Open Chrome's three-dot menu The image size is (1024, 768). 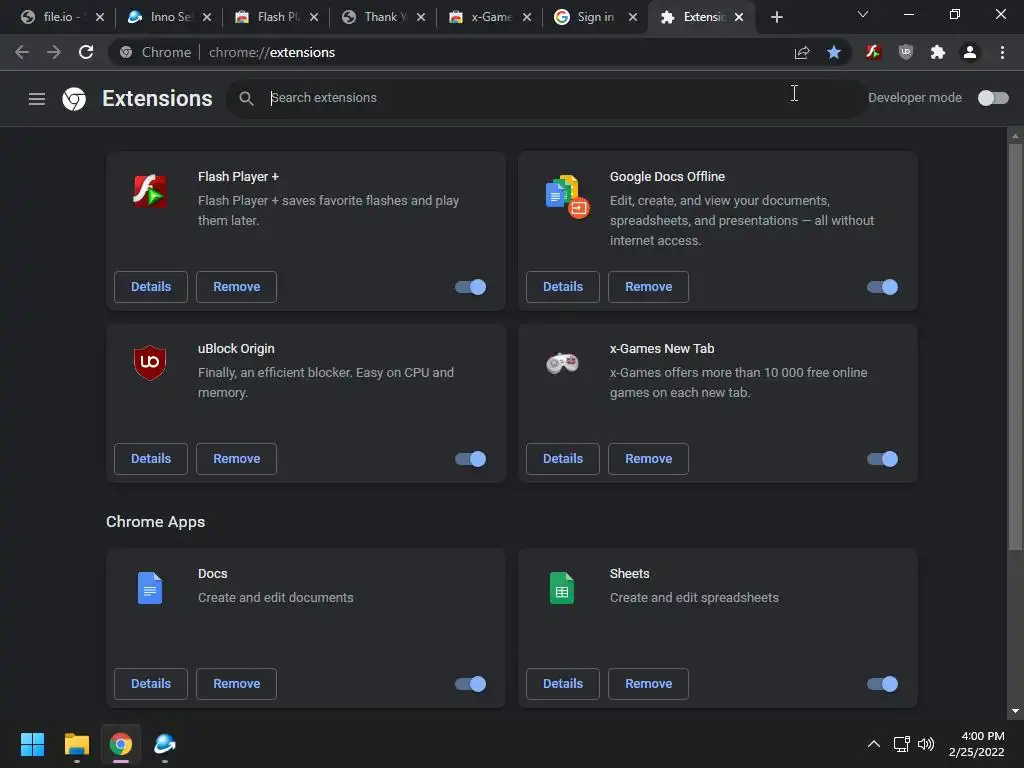pyautogui.click(x=1002, y=52)
